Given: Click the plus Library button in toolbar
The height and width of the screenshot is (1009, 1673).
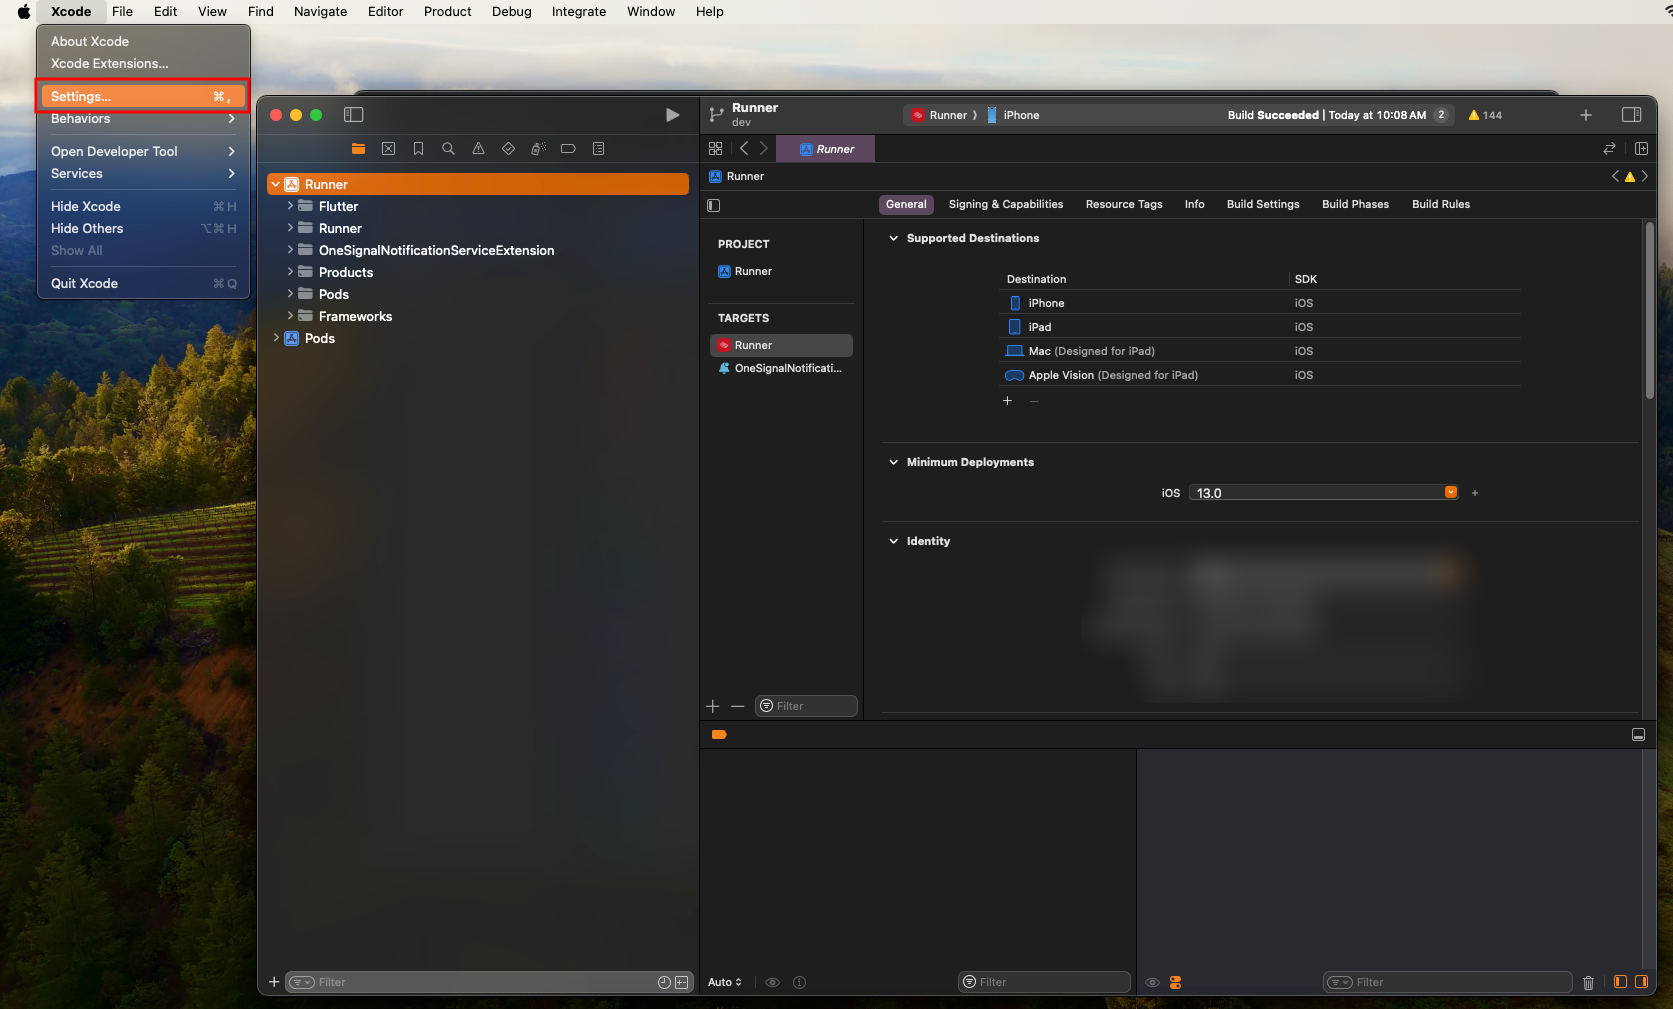Looking at the screenshot, I should 1585,115.
